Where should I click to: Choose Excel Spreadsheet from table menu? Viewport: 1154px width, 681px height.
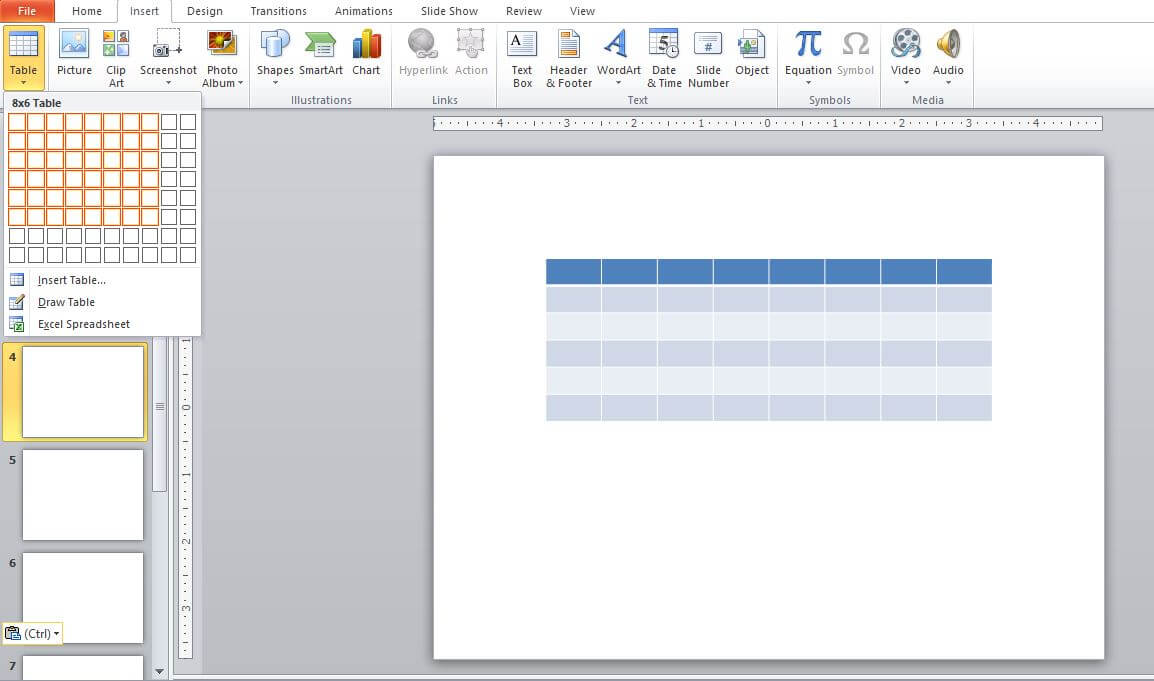(83, 324)
